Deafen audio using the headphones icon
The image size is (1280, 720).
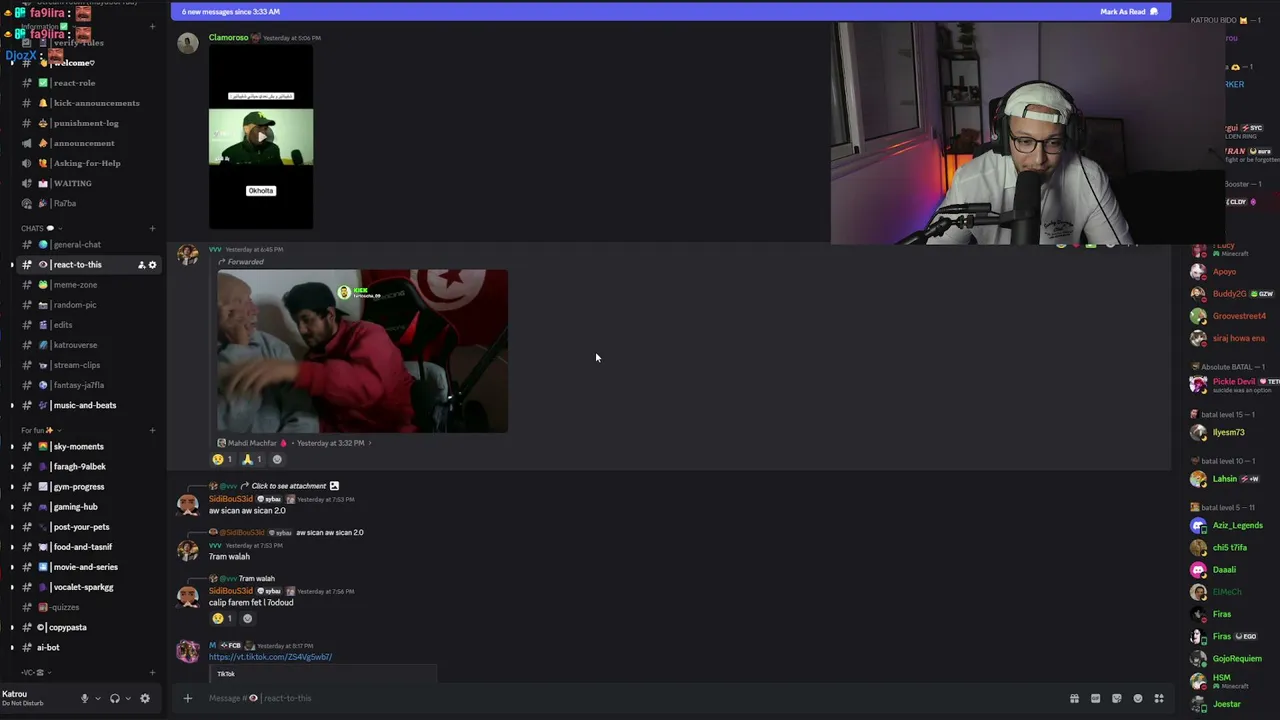point(115,698)
